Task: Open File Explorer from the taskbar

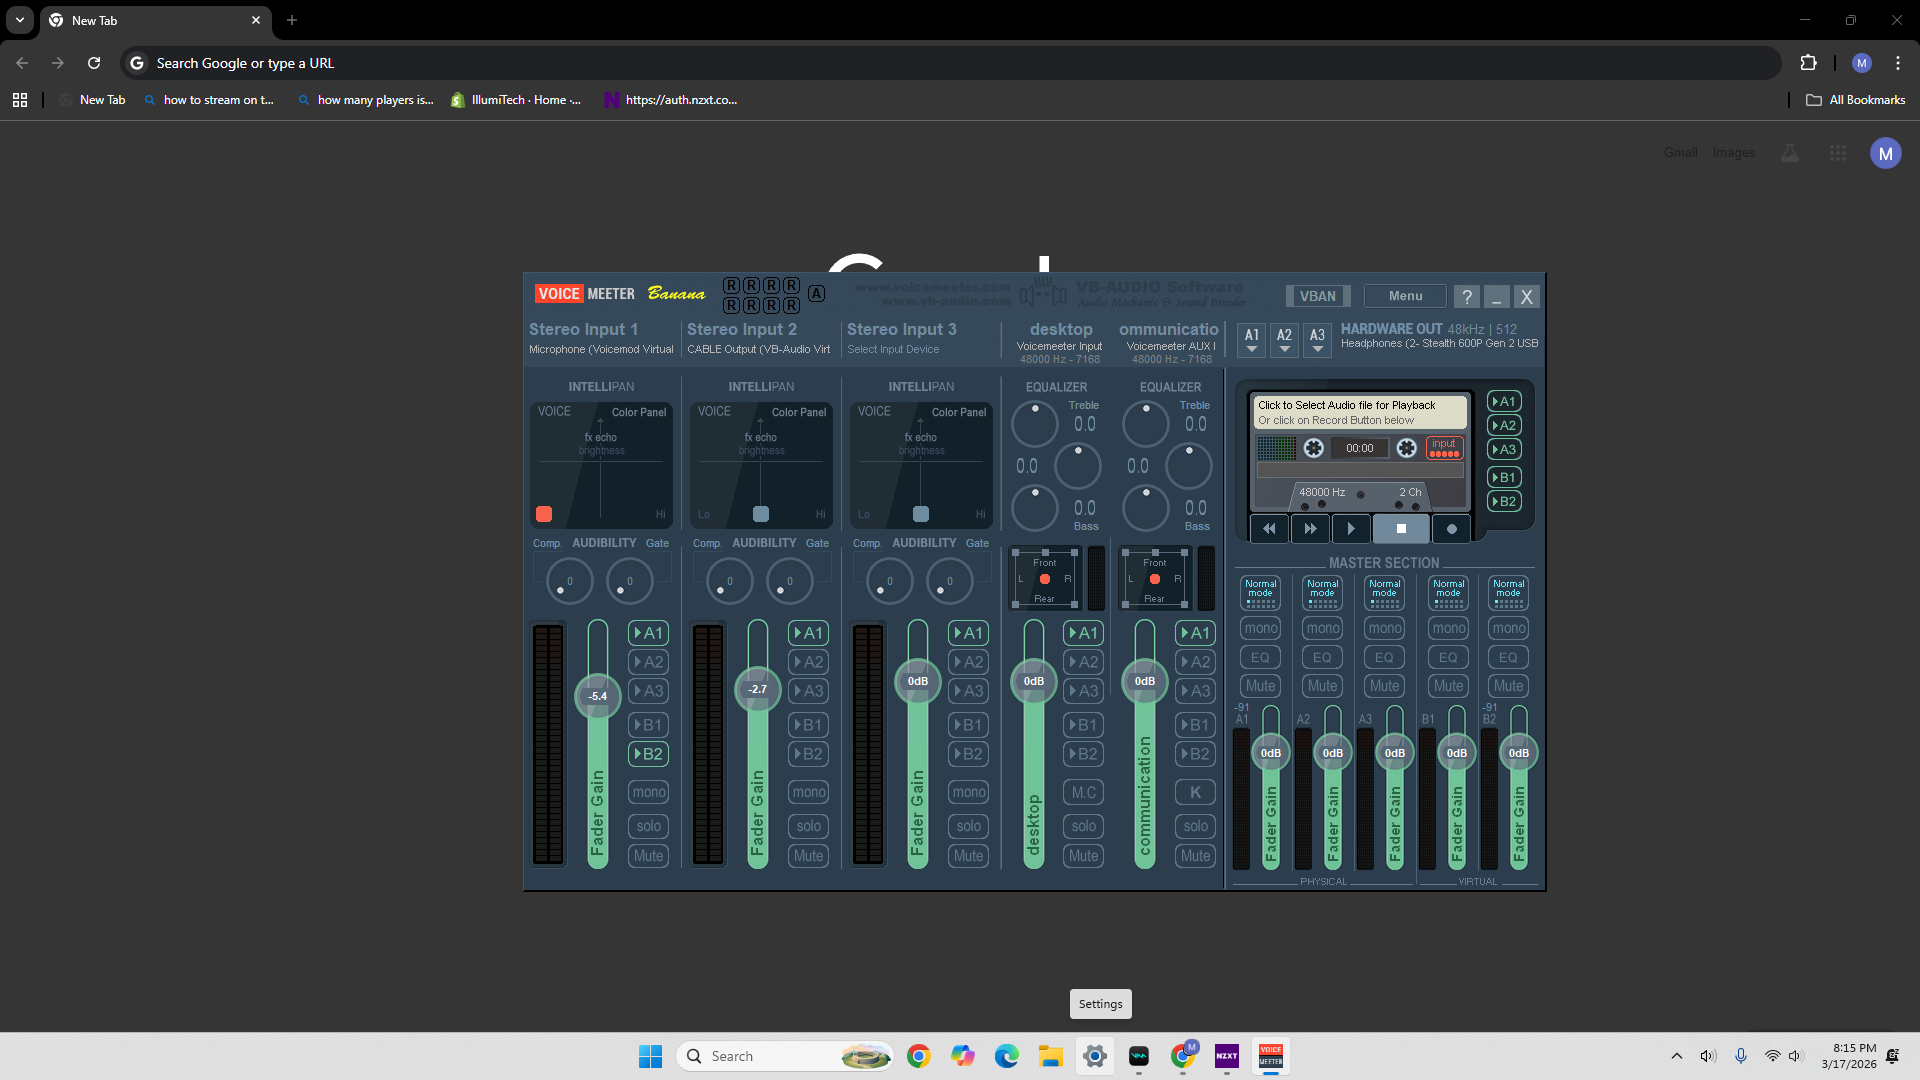Action: [1051, 1056]
